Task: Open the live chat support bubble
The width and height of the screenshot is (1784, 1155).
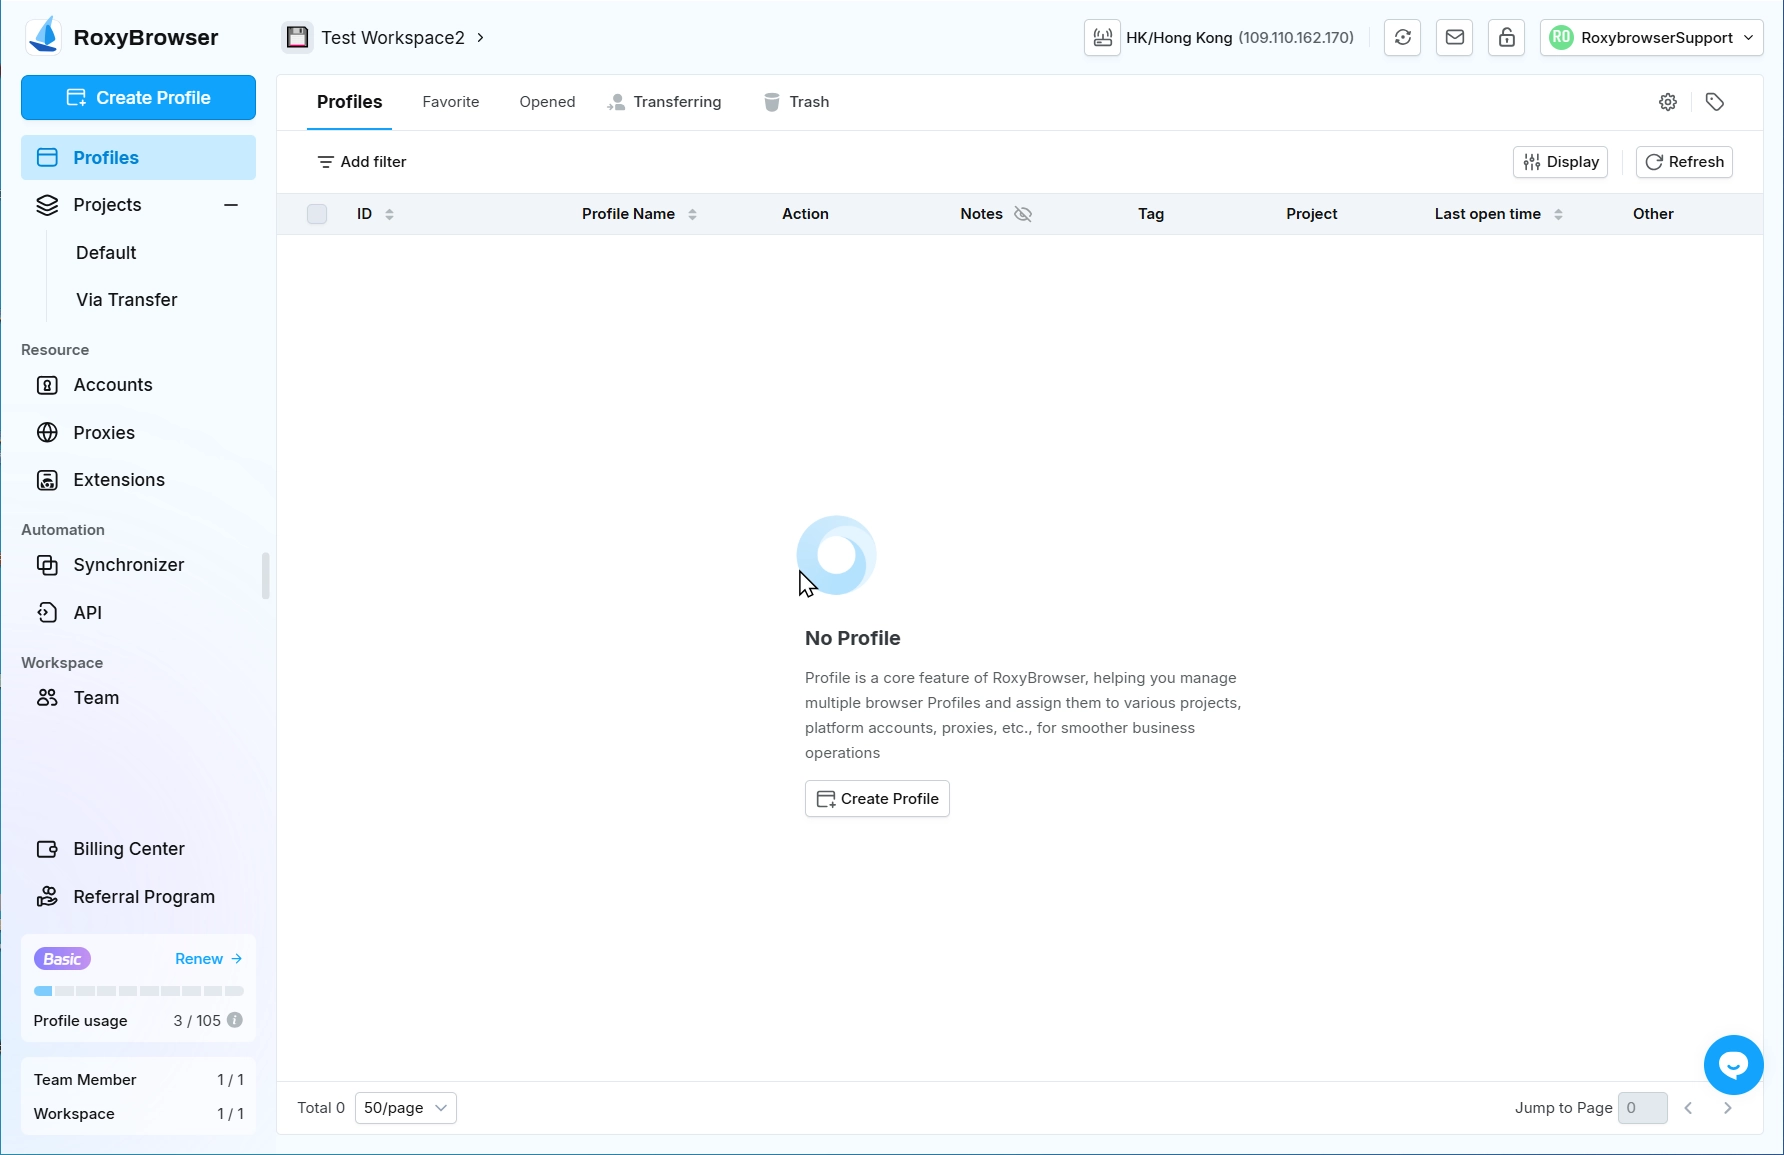Action: coord(1733,1065)
